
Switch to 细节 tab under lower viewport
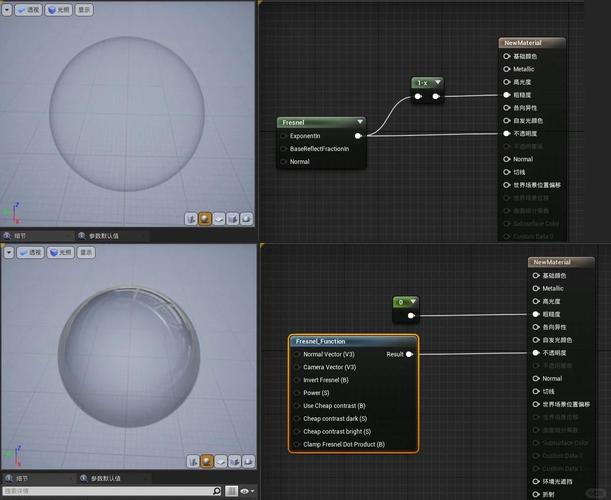click(x=21, y=478)
